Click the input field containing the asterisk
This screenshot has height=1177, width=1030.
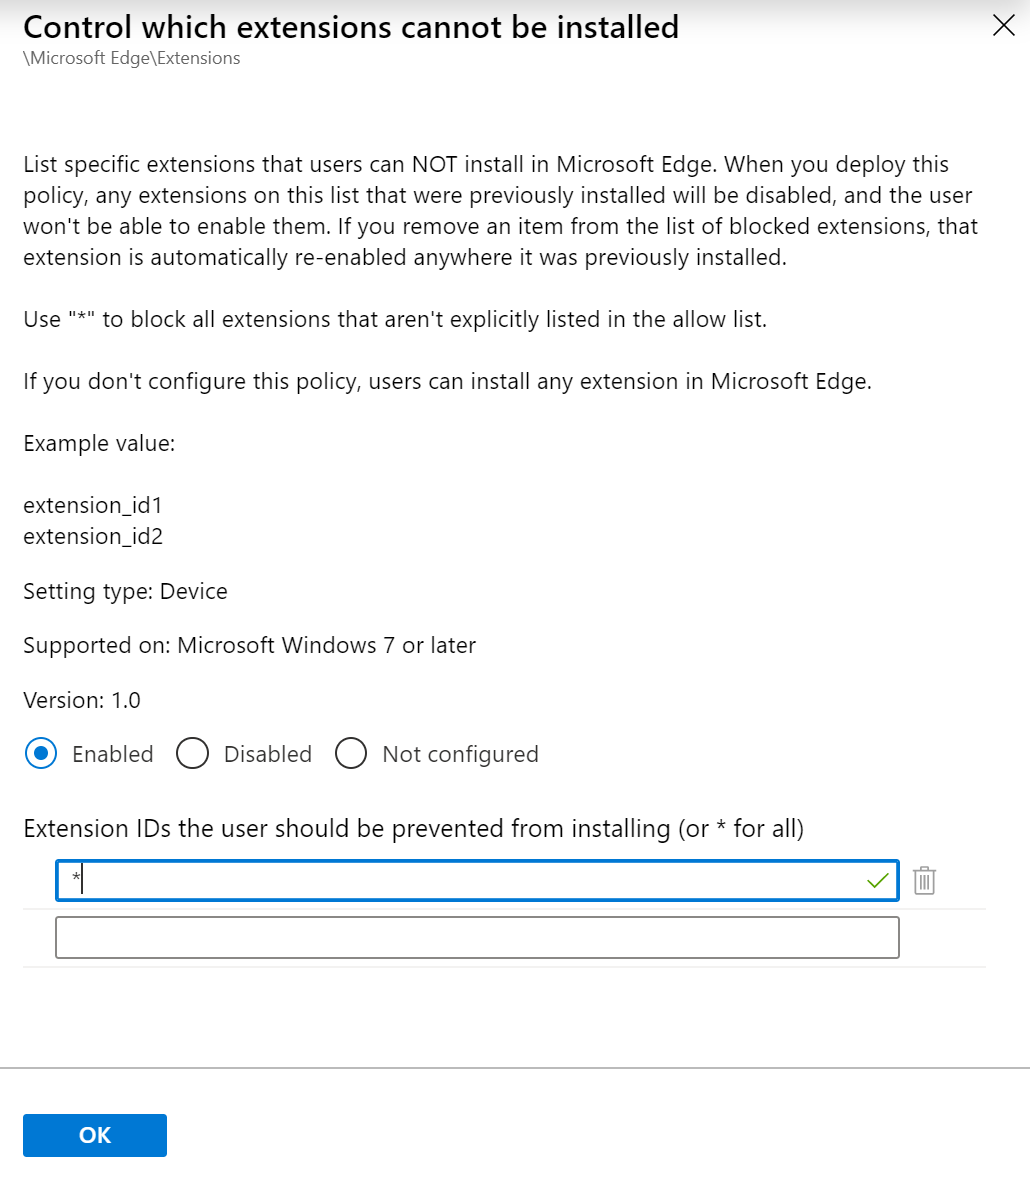(x=450, y=881)
